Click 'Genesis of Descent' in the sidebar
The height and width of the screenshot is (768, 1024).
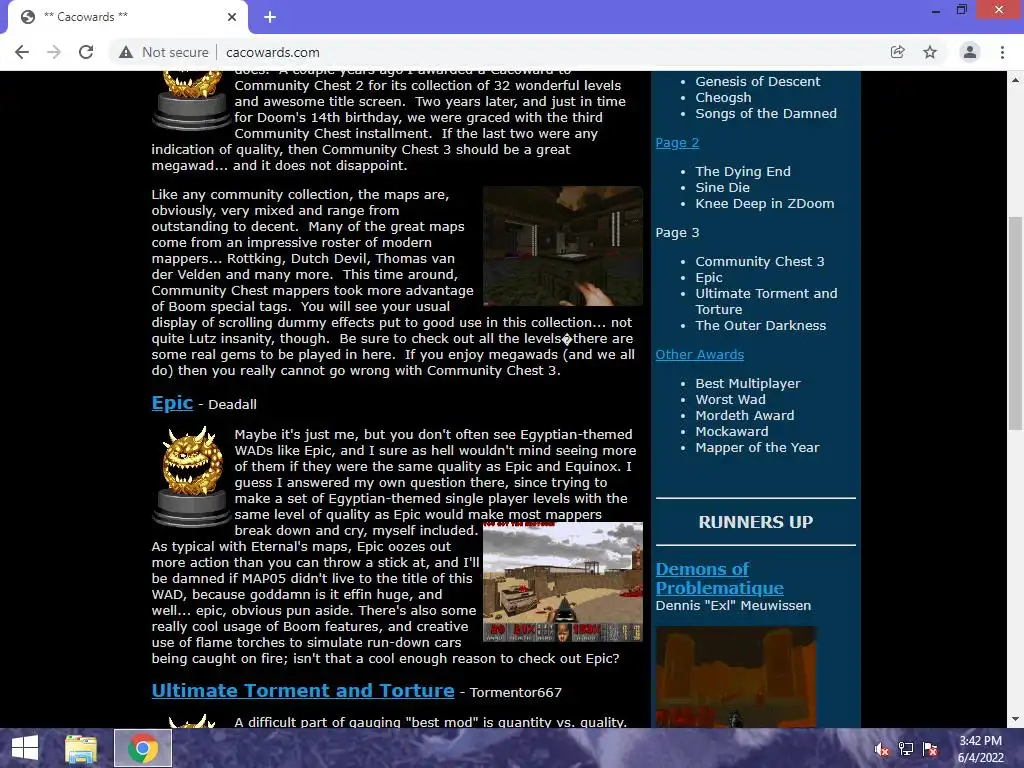[758, 82]
